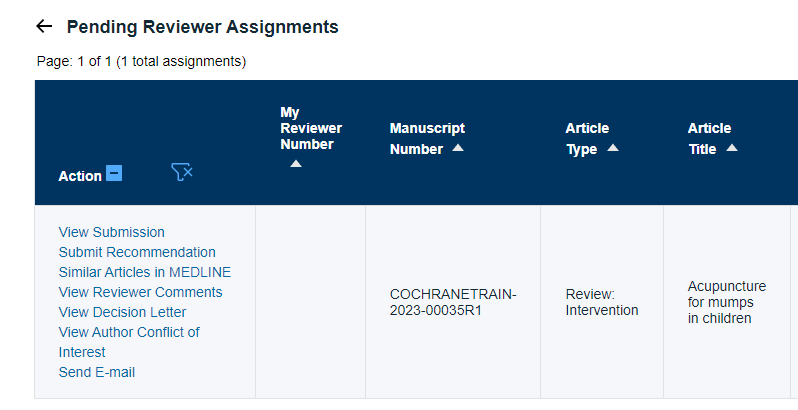Click the Send E-mail link
798x410 pixels.
[x=97, y=372]
